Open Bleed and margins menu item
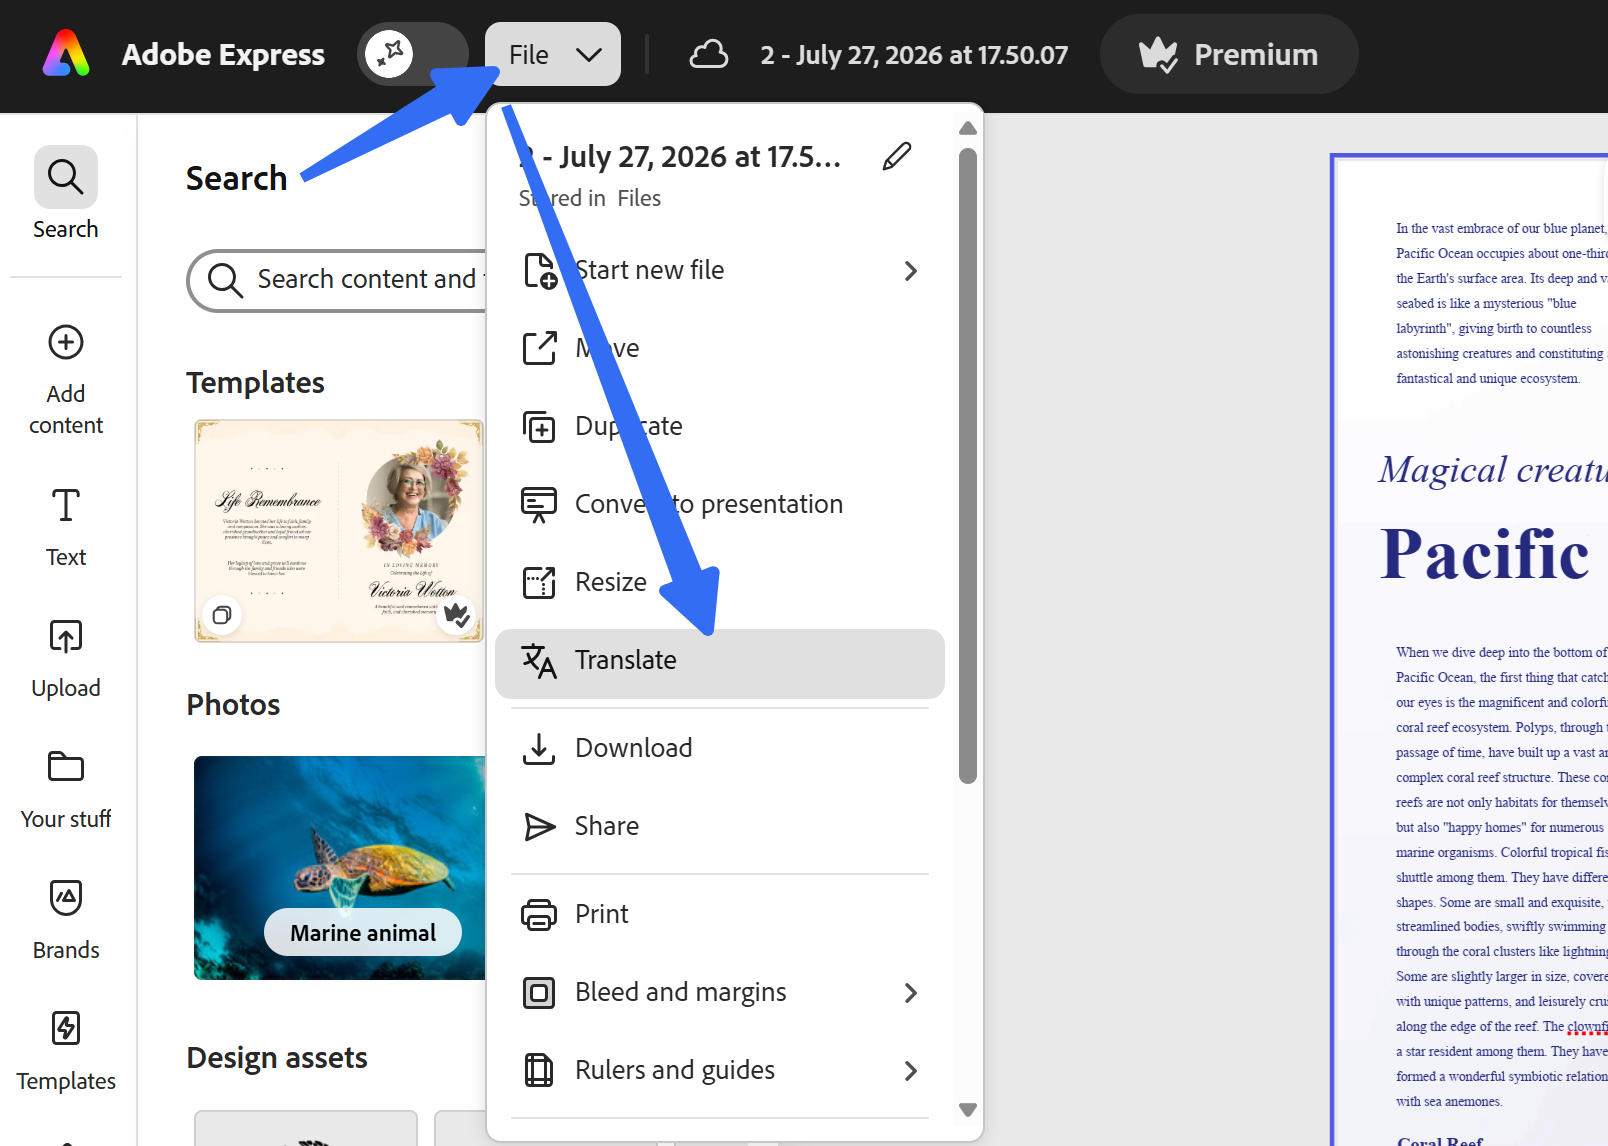The height and width of the screenshot is (1146, 1608). 720,992
